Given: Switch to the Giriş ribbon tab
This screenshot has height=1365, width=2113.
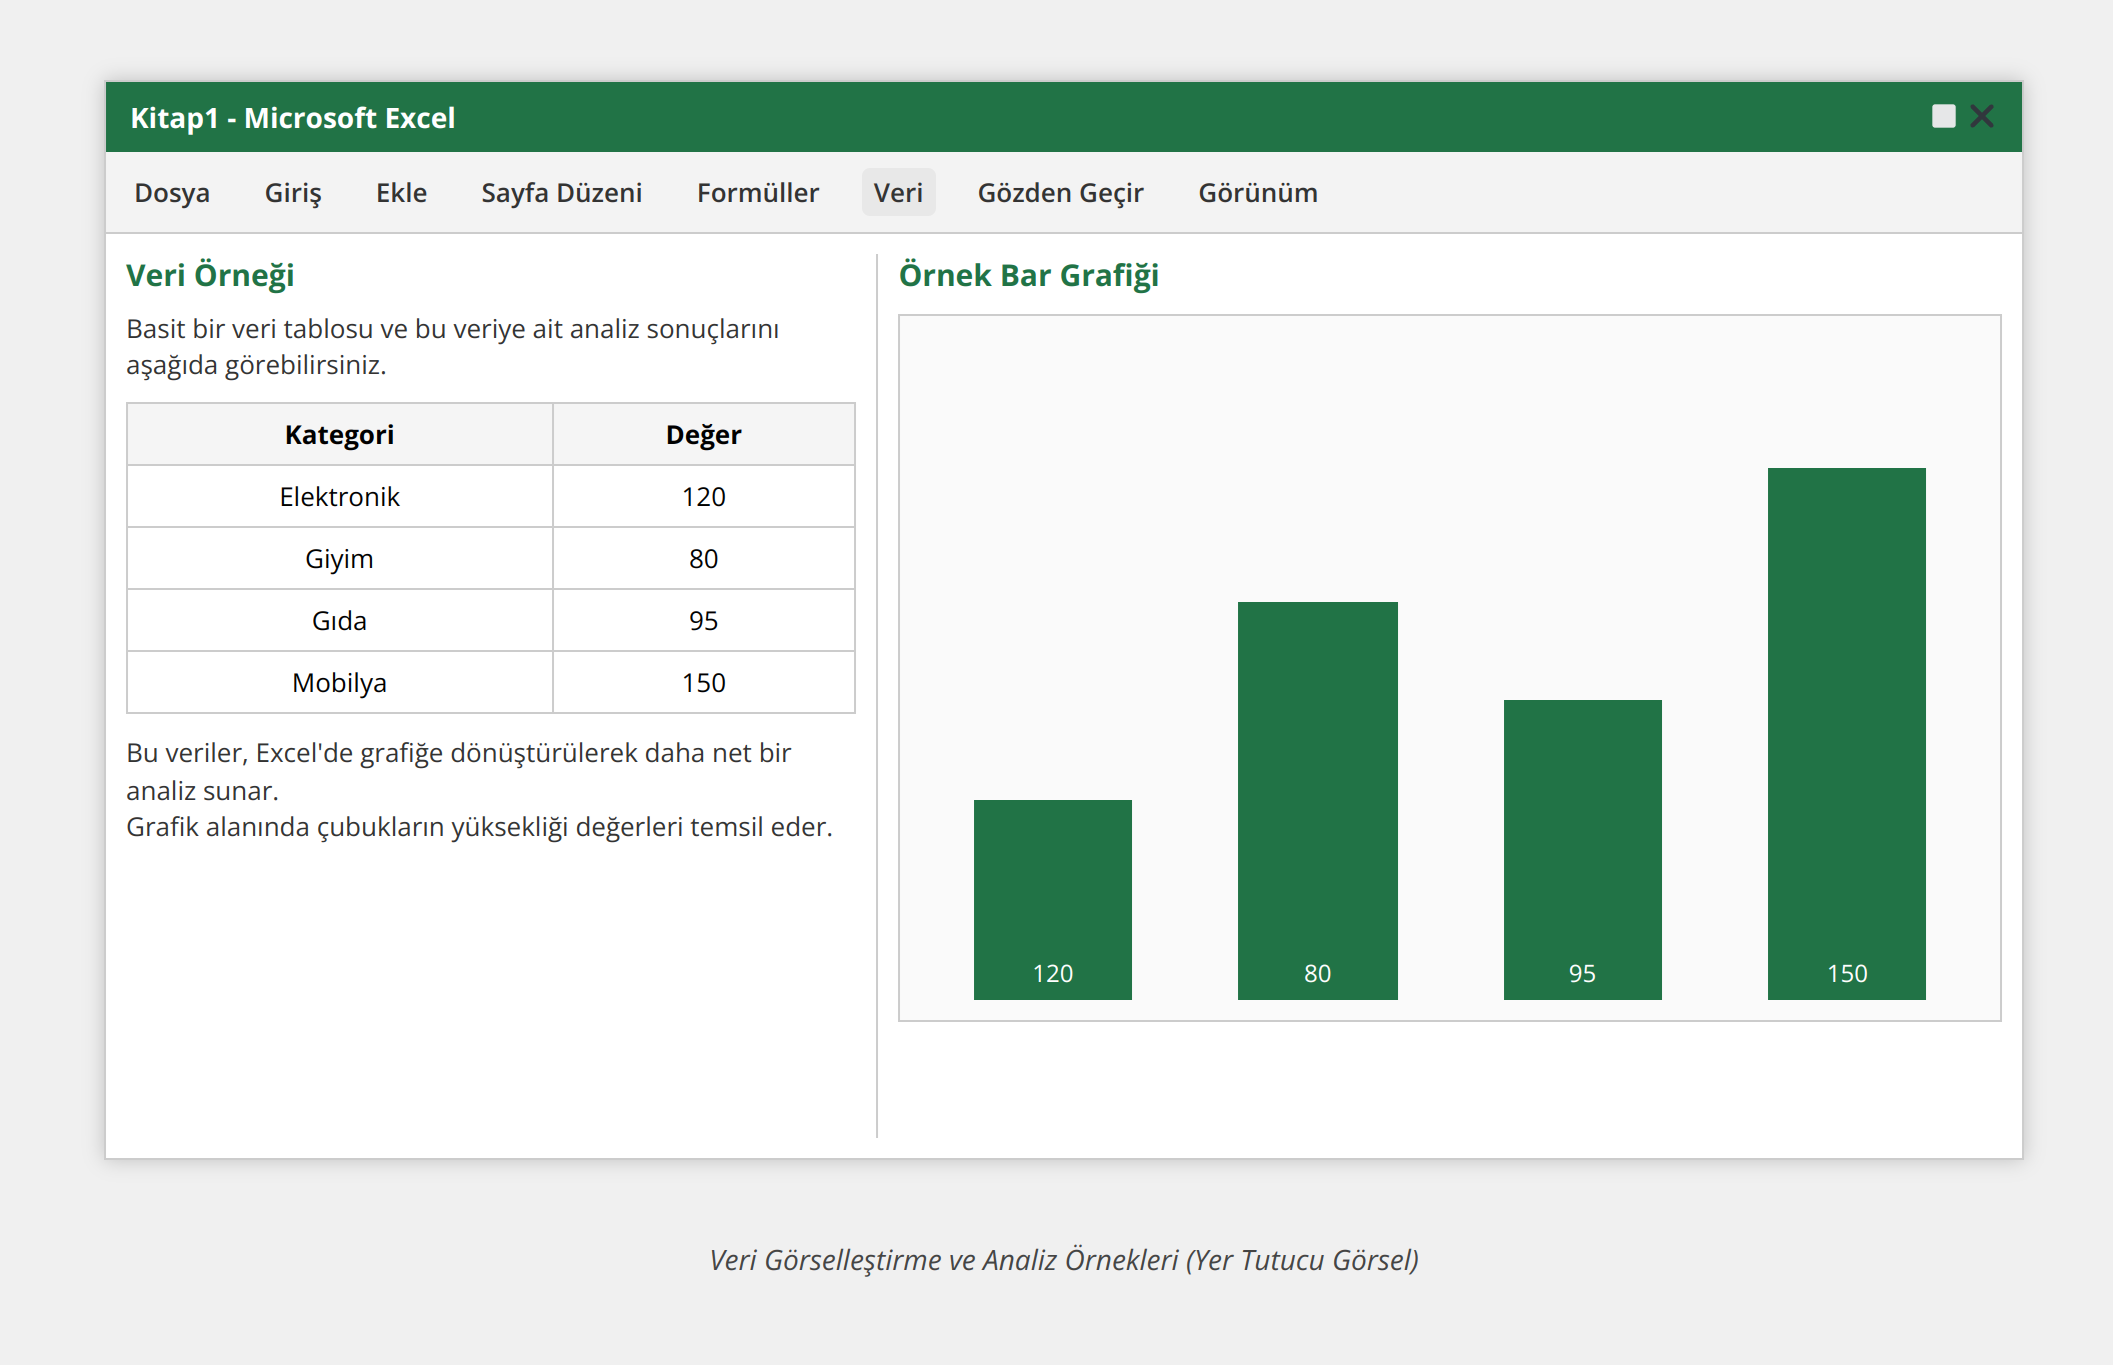Looking at the screenshot, I should click(293, 192).
